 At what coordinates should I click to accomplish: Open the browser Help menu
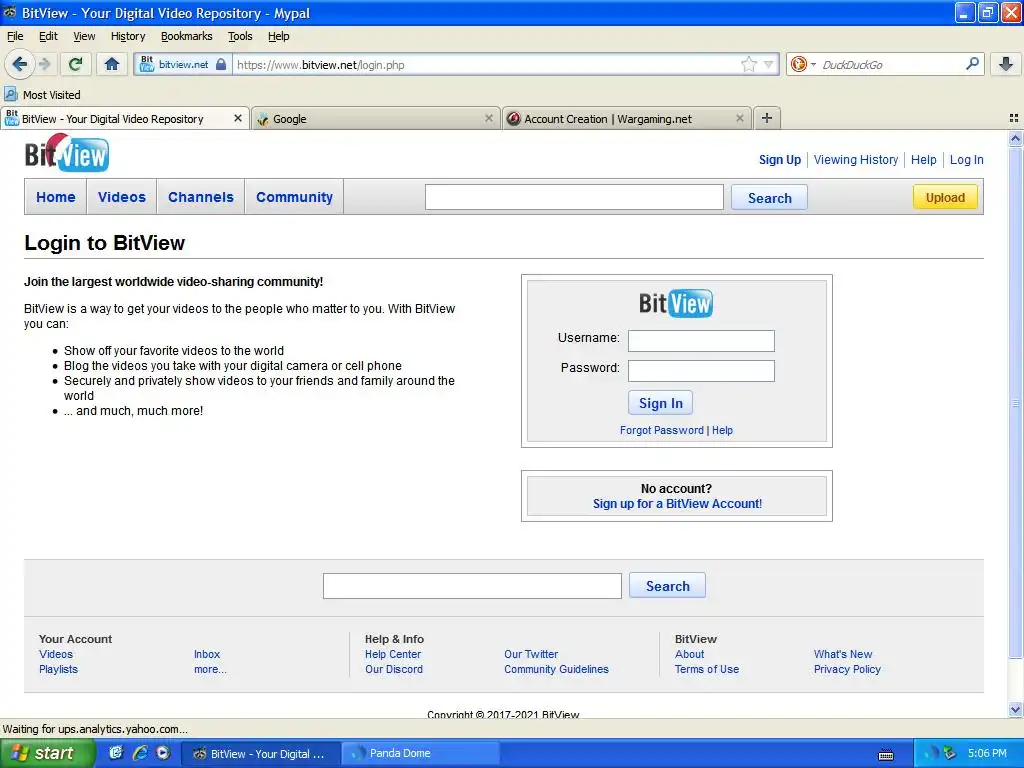[x=278, y=36]
